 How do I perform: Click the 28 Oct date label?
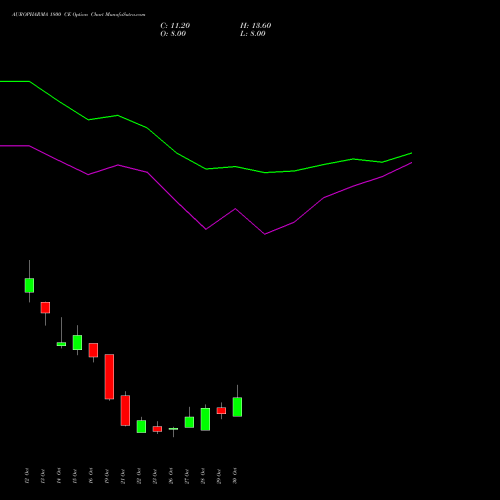(203, 476)
